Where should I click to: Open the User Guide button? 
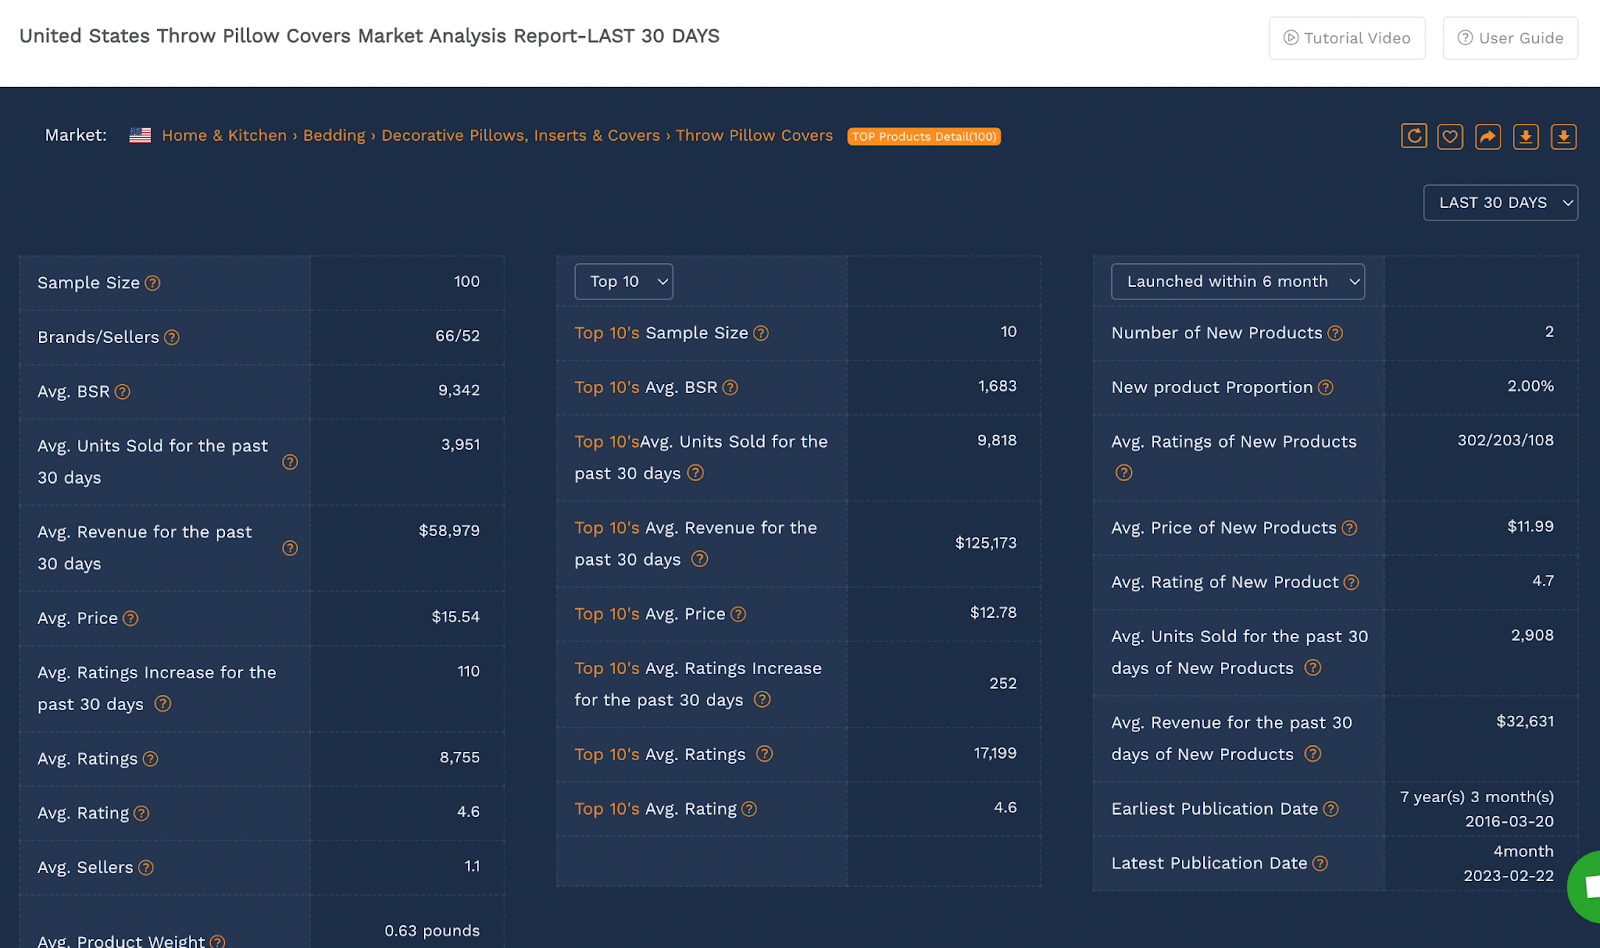pyautogui.click(x=1510, y=38)
